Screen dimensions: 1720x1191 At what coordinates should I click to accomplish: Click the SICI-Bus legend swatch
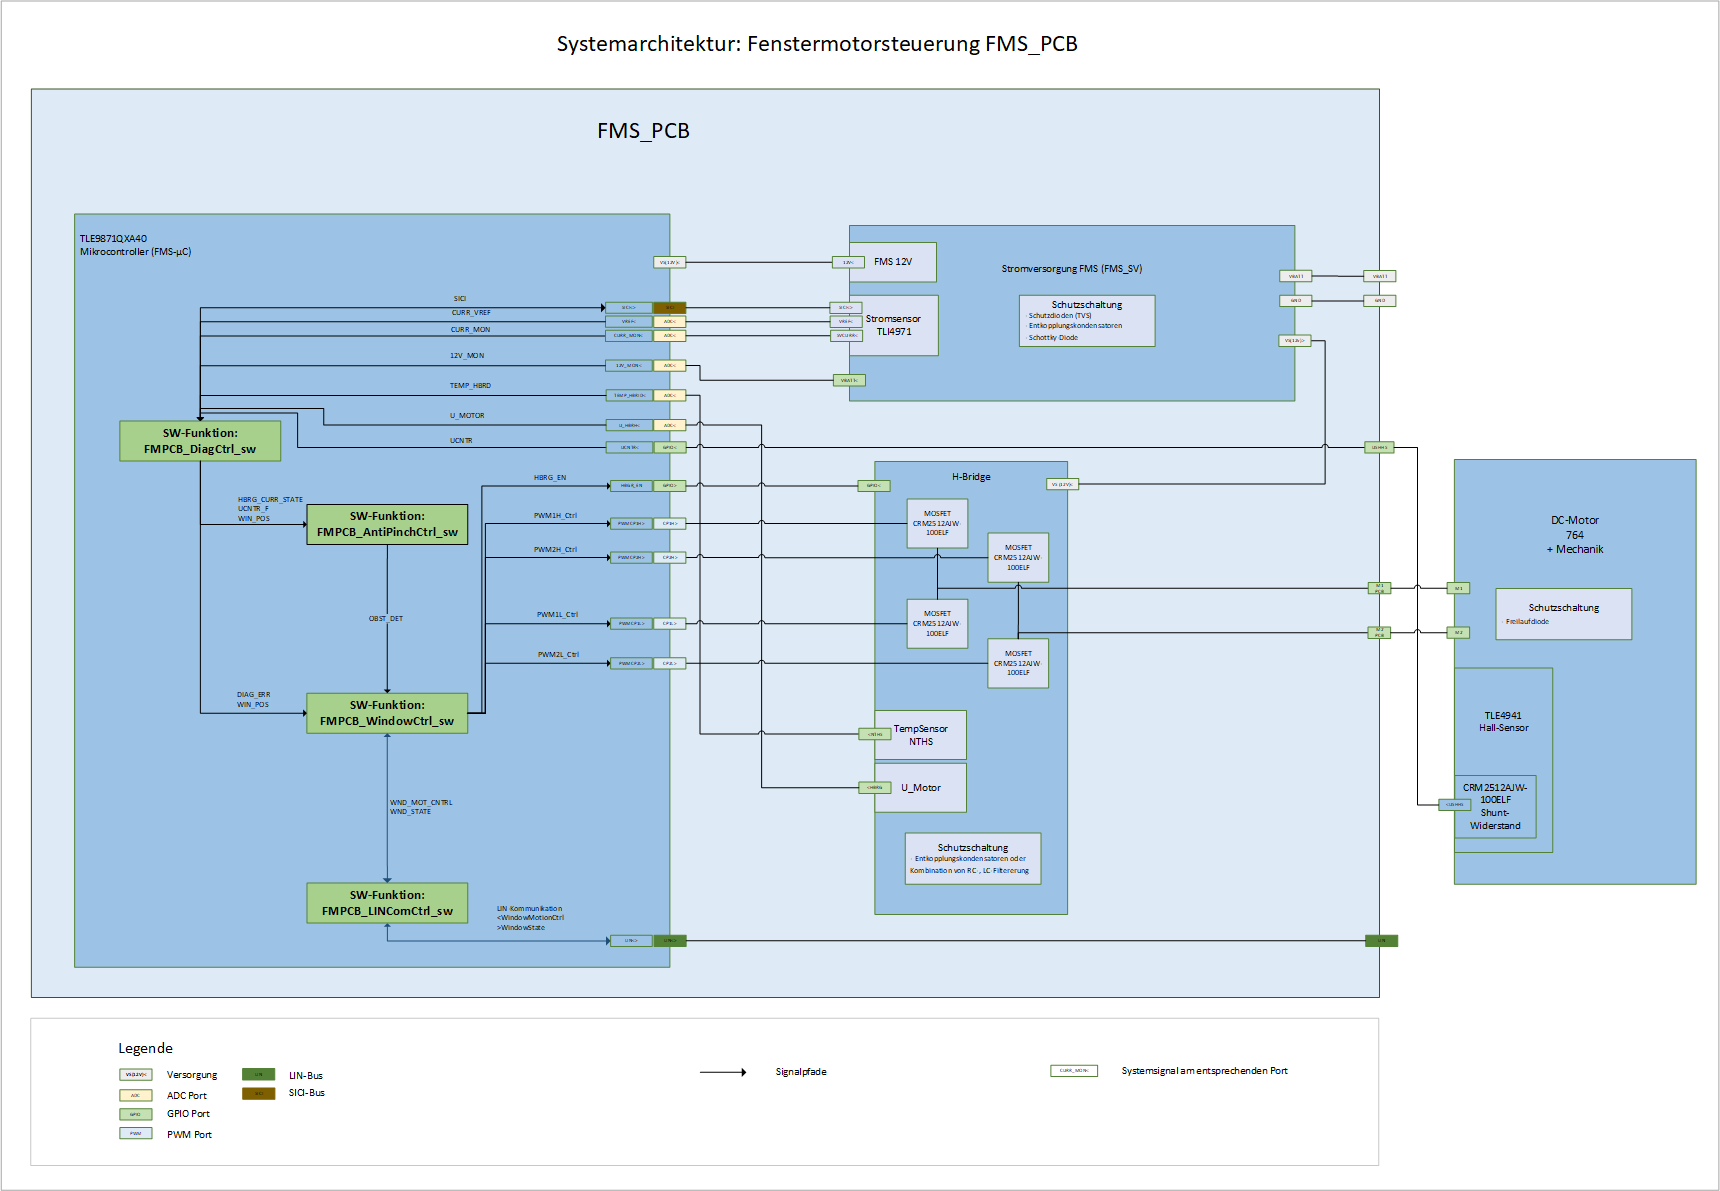(258, 1093)
